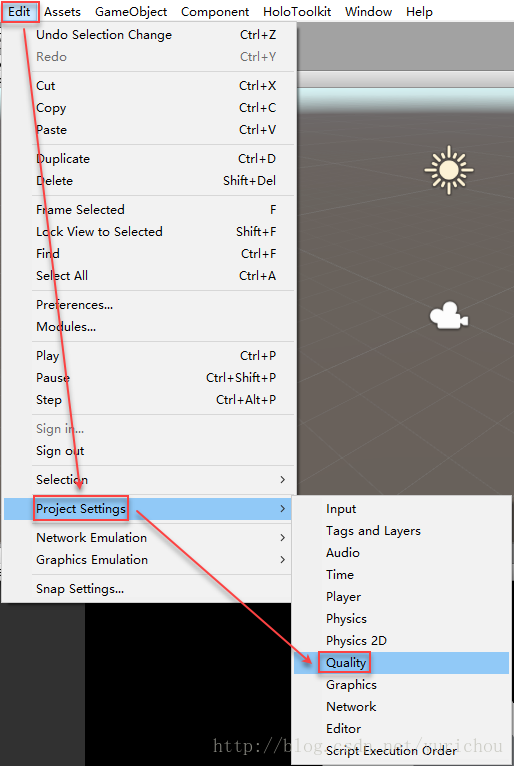514x766 pixels.
Task: Open Physics 2D project settings
Action: tap(401, 640)
